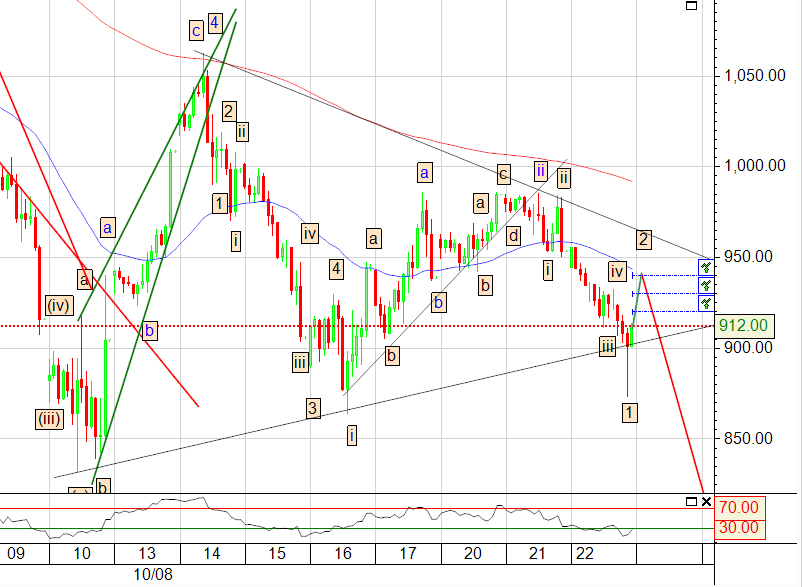The height and width of the screenshot is (587, 802).
Task: Click the 22 date on time axis
Action: tap(585, 553)
